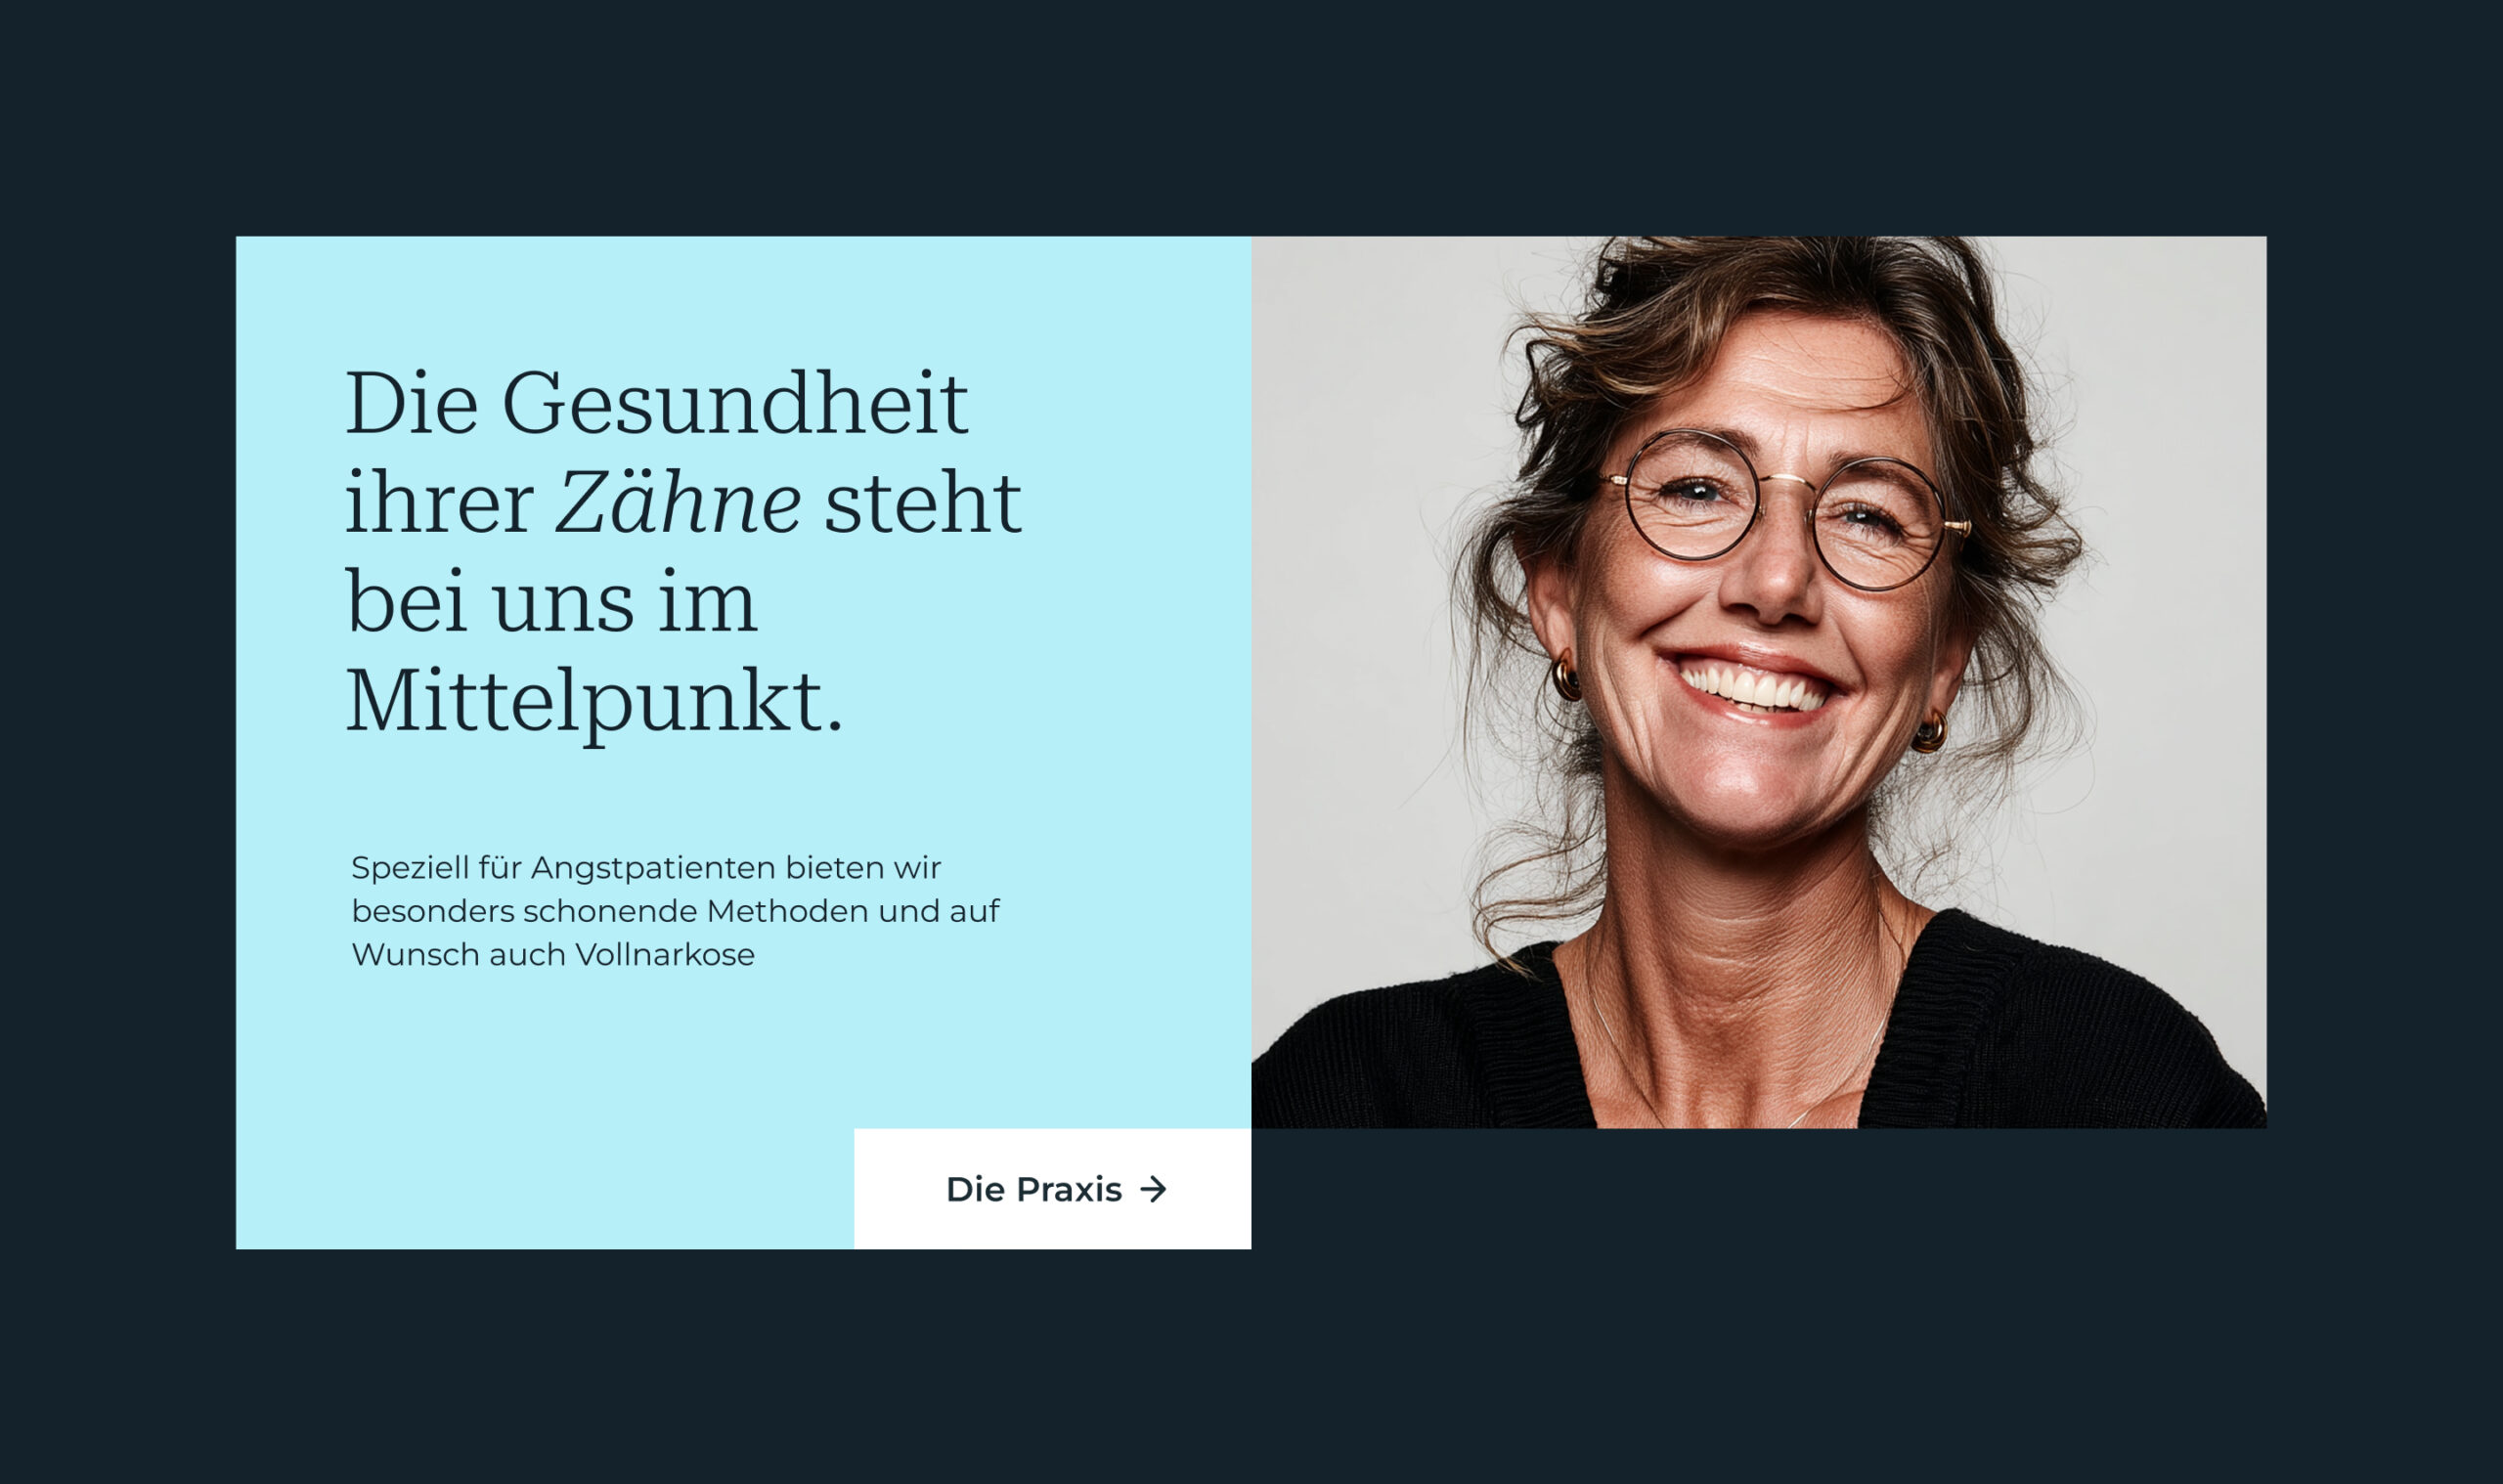Click the word "Speziell" starting the paragraph
2503x1484 pixels.
[x=410, y=869]
